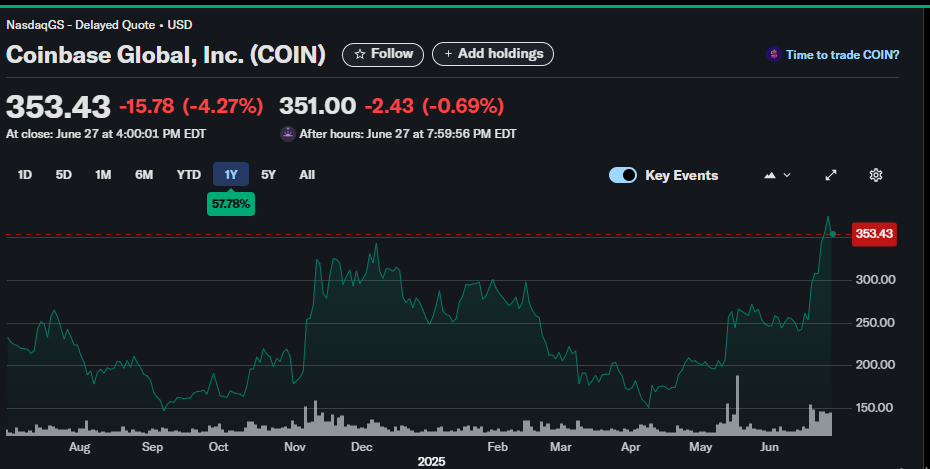The width and height of the screenshot is (930, 469).
Task: Click the after-hours price 351.00
Action: (x=317, y=106)
